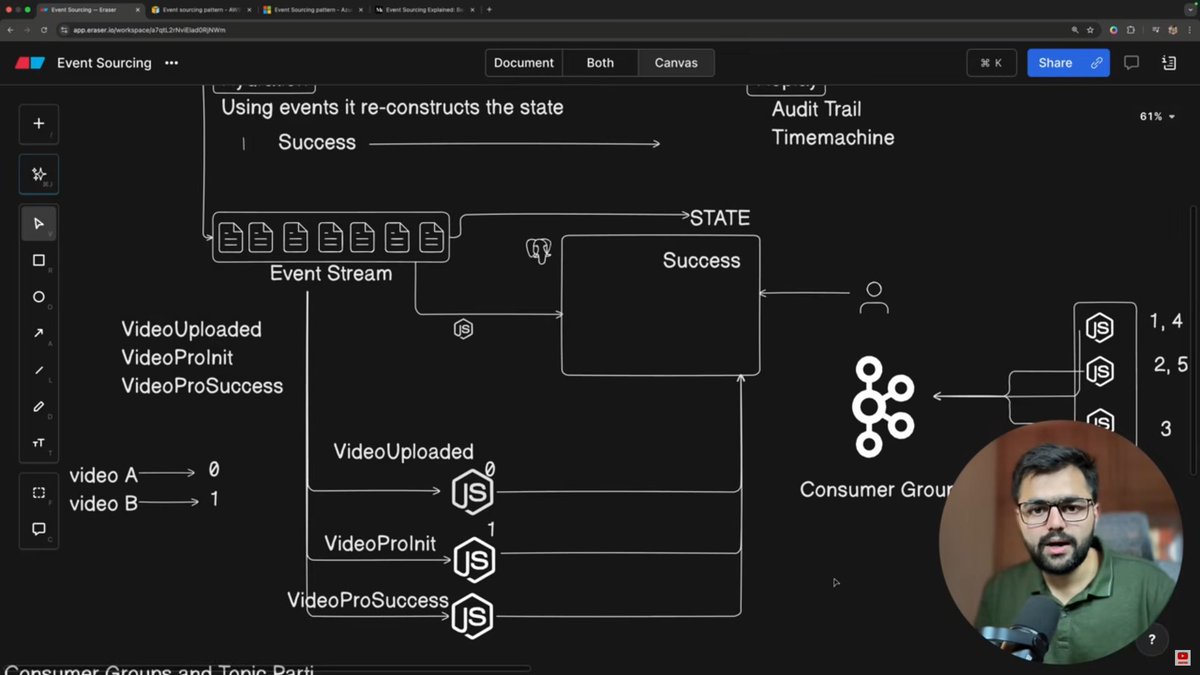Open a new browser tab
The width and height of the screenshot is (1200, 675).
click(489, 9)
